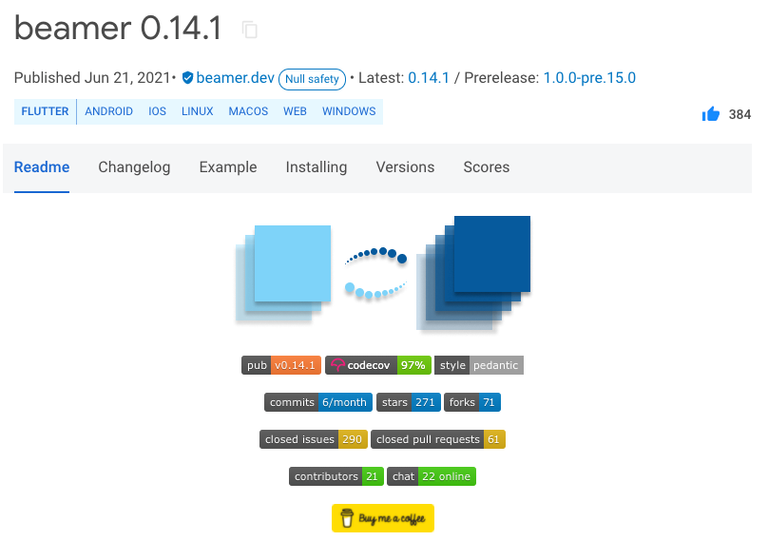Open the beamer.dev publisher link
The width and height of the screenshot is (768, 543).
(x=235, y=78)
